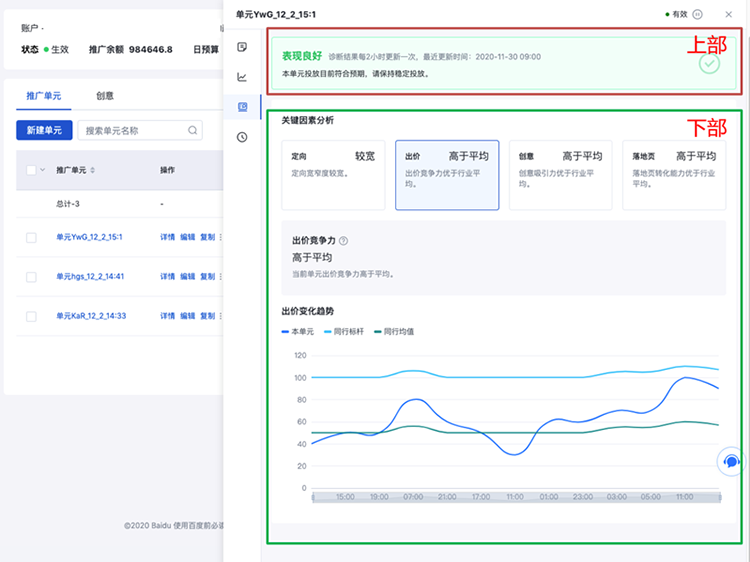The image size is (750, 562).
Task: Check the select-all checkbox in table header
Action: tap(31, 170)
